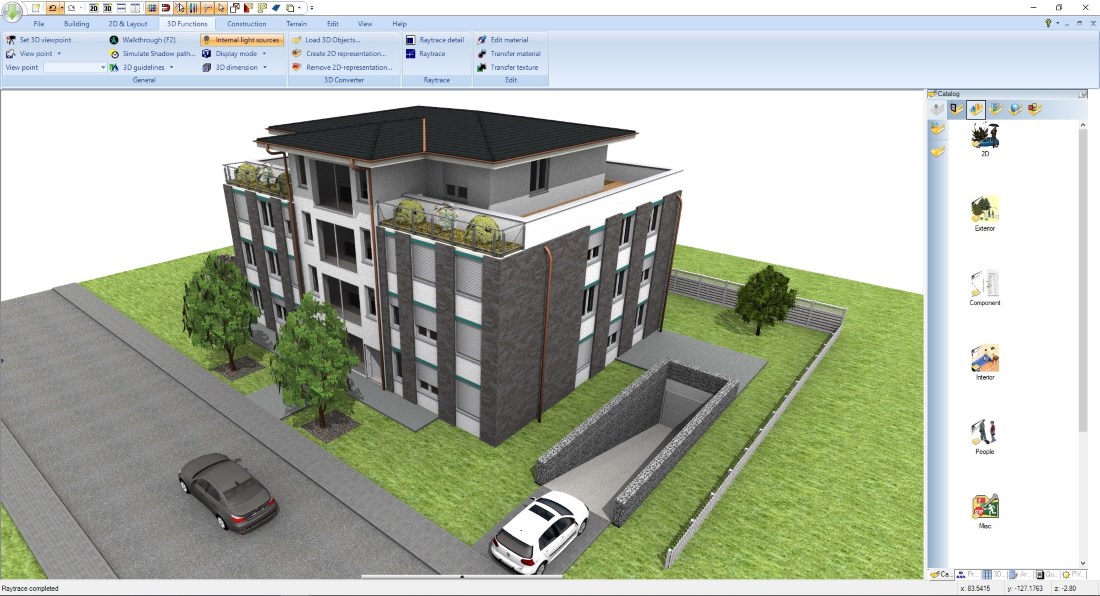Viewport: 1100px width, 596px height.
Task: Click the globe folder icon in Catalog
Action: [x=1016, y=109]
